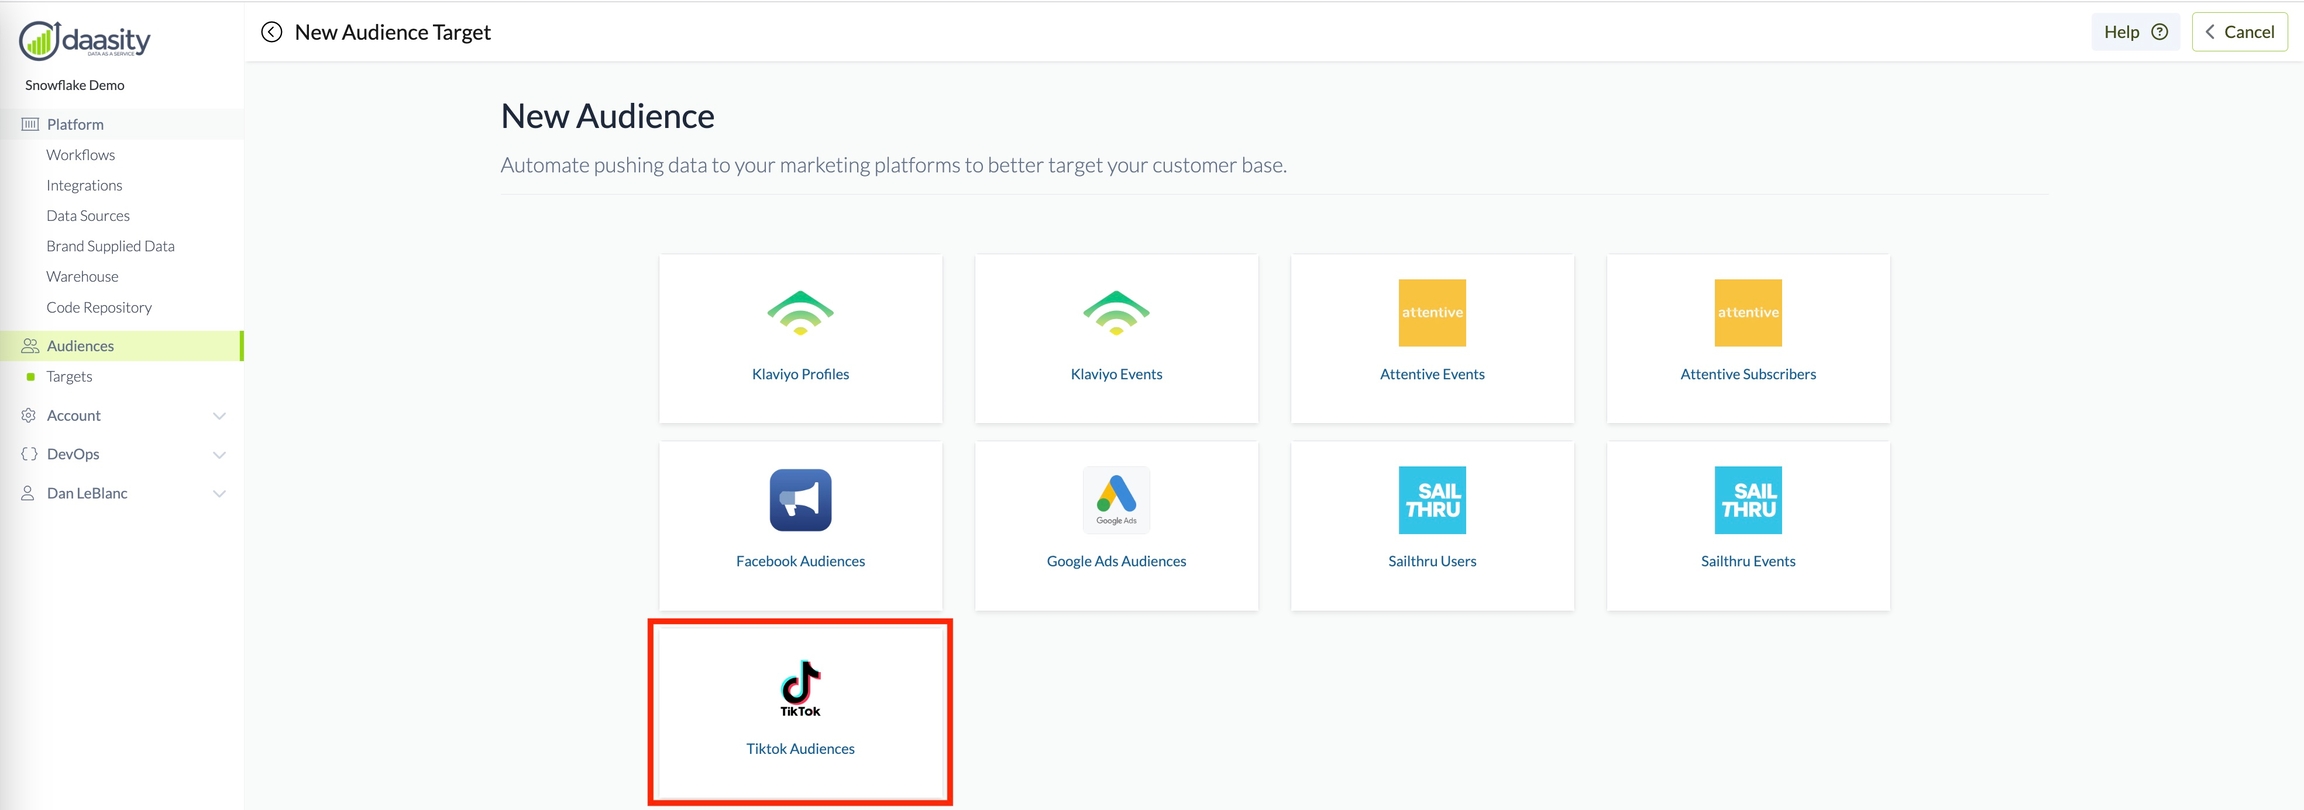Select the Sailthru Events label
The image size is (2304, 810).
pyautogui.click(x=1747, y=561)
